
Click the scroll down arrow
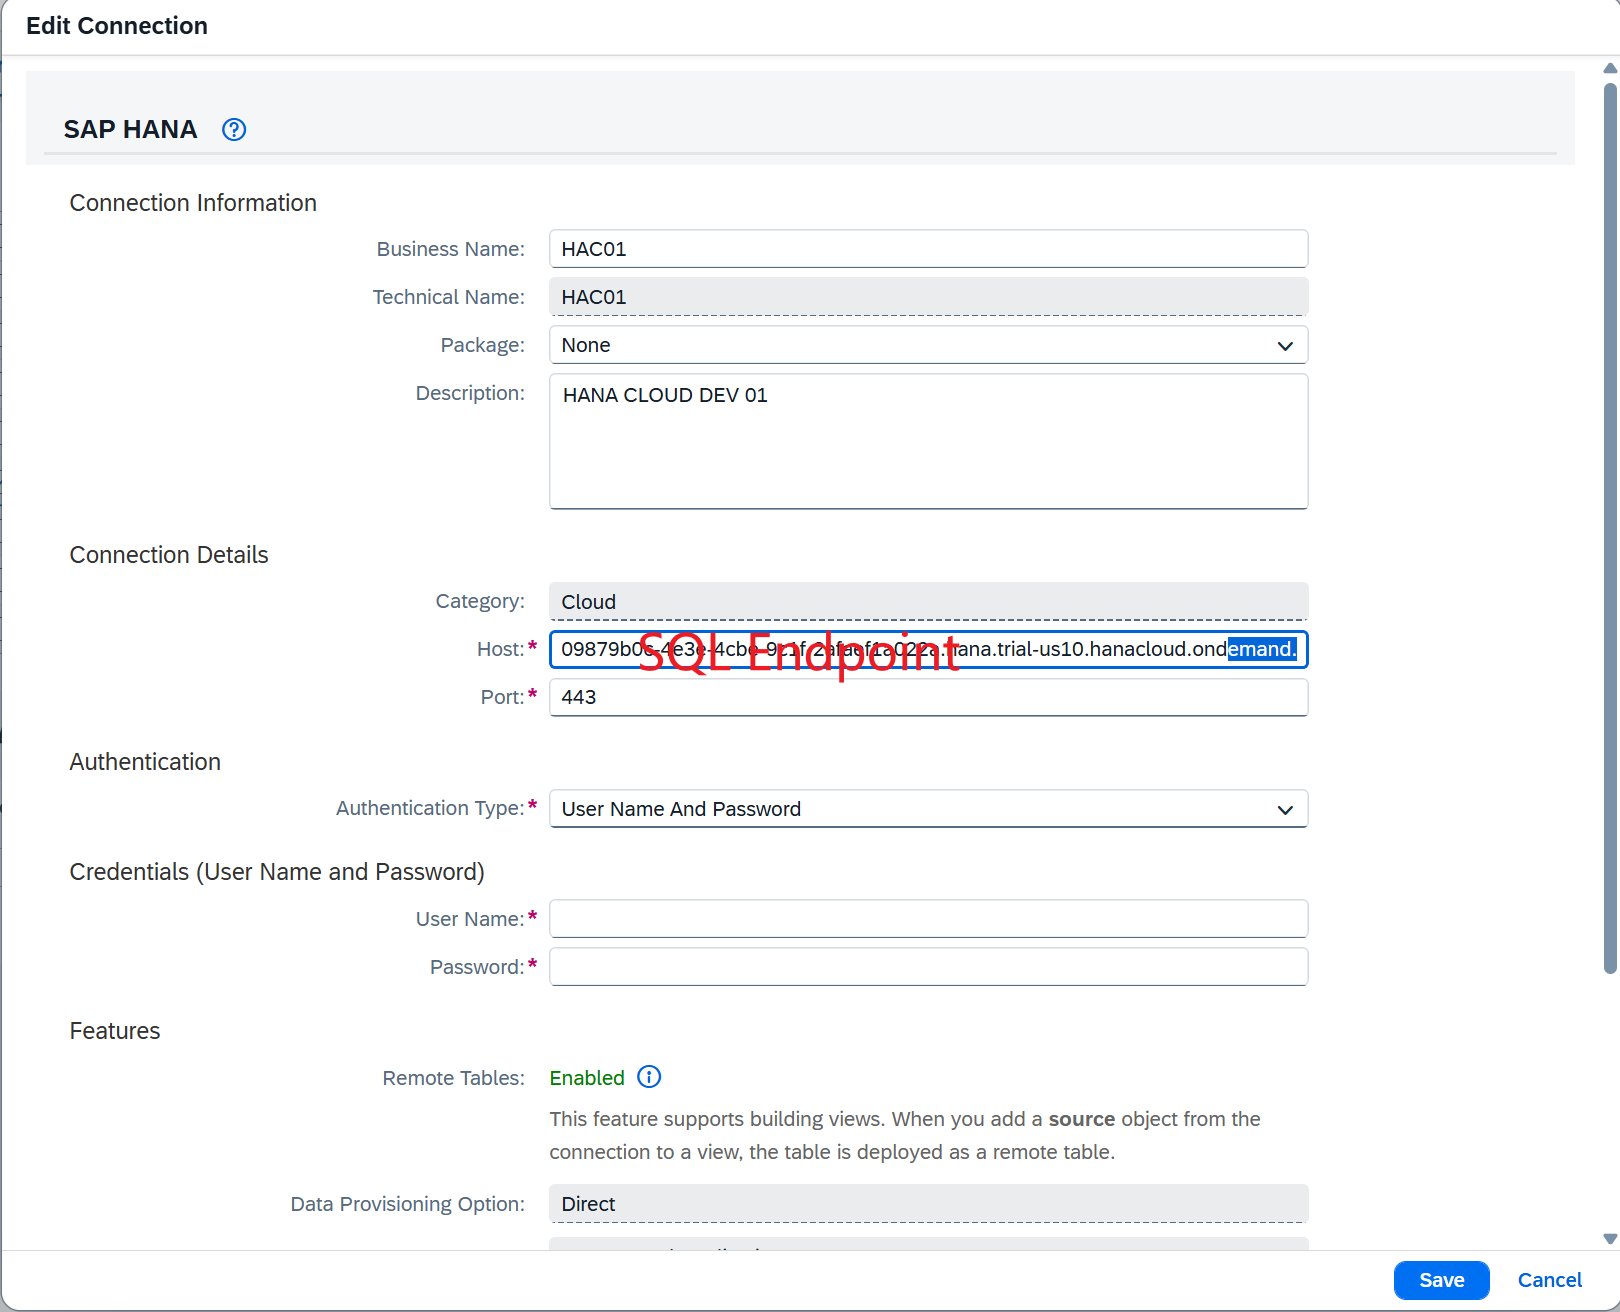pyautogui.click(x=1610, y=1239)
